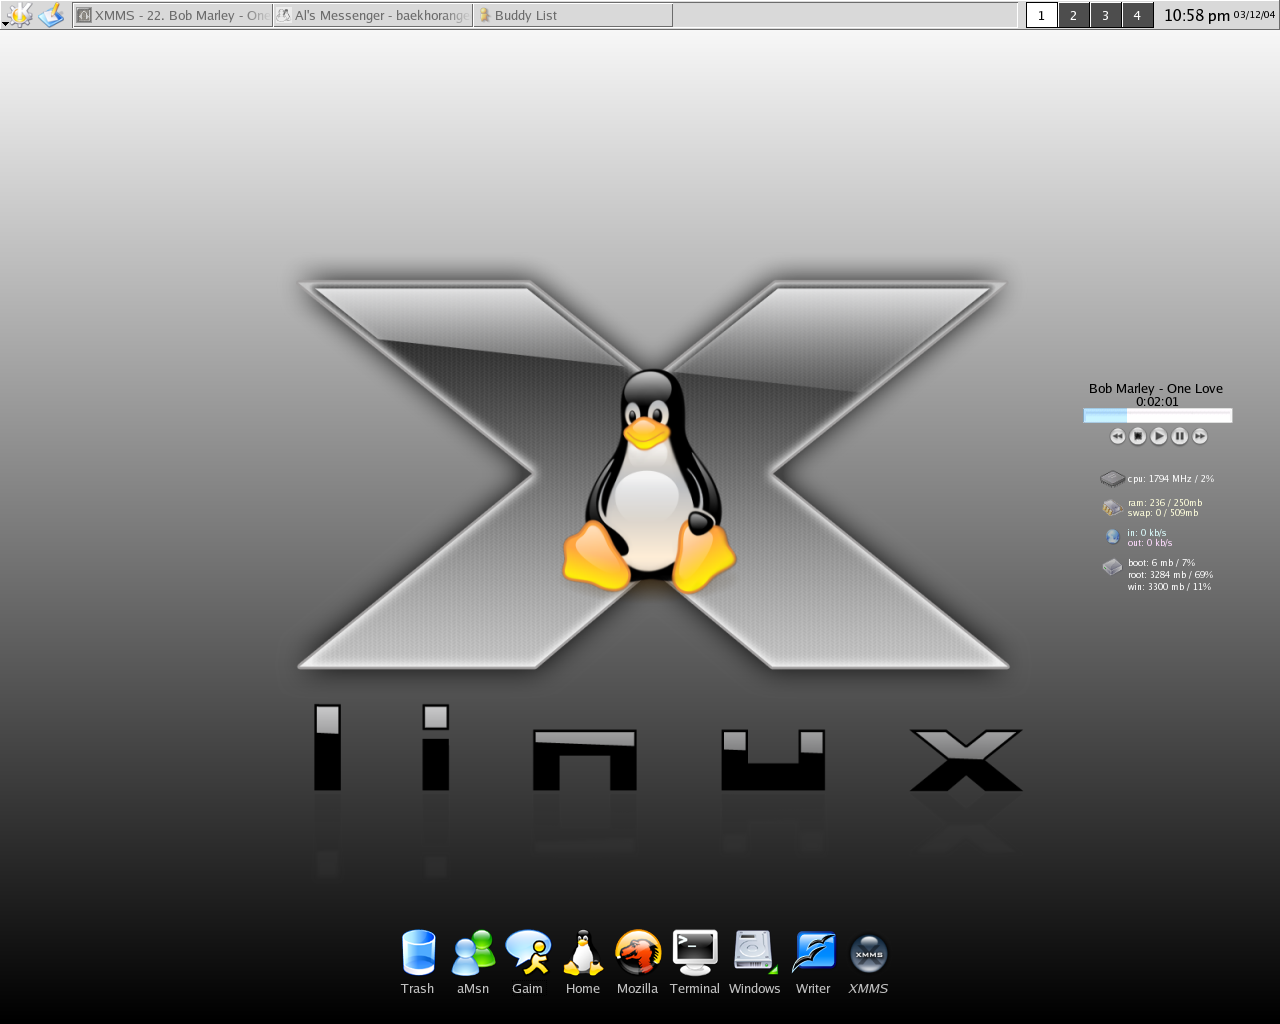
Task: Click elapsed time 0:02:01 in widget
Action: [x=1157, y=401]
